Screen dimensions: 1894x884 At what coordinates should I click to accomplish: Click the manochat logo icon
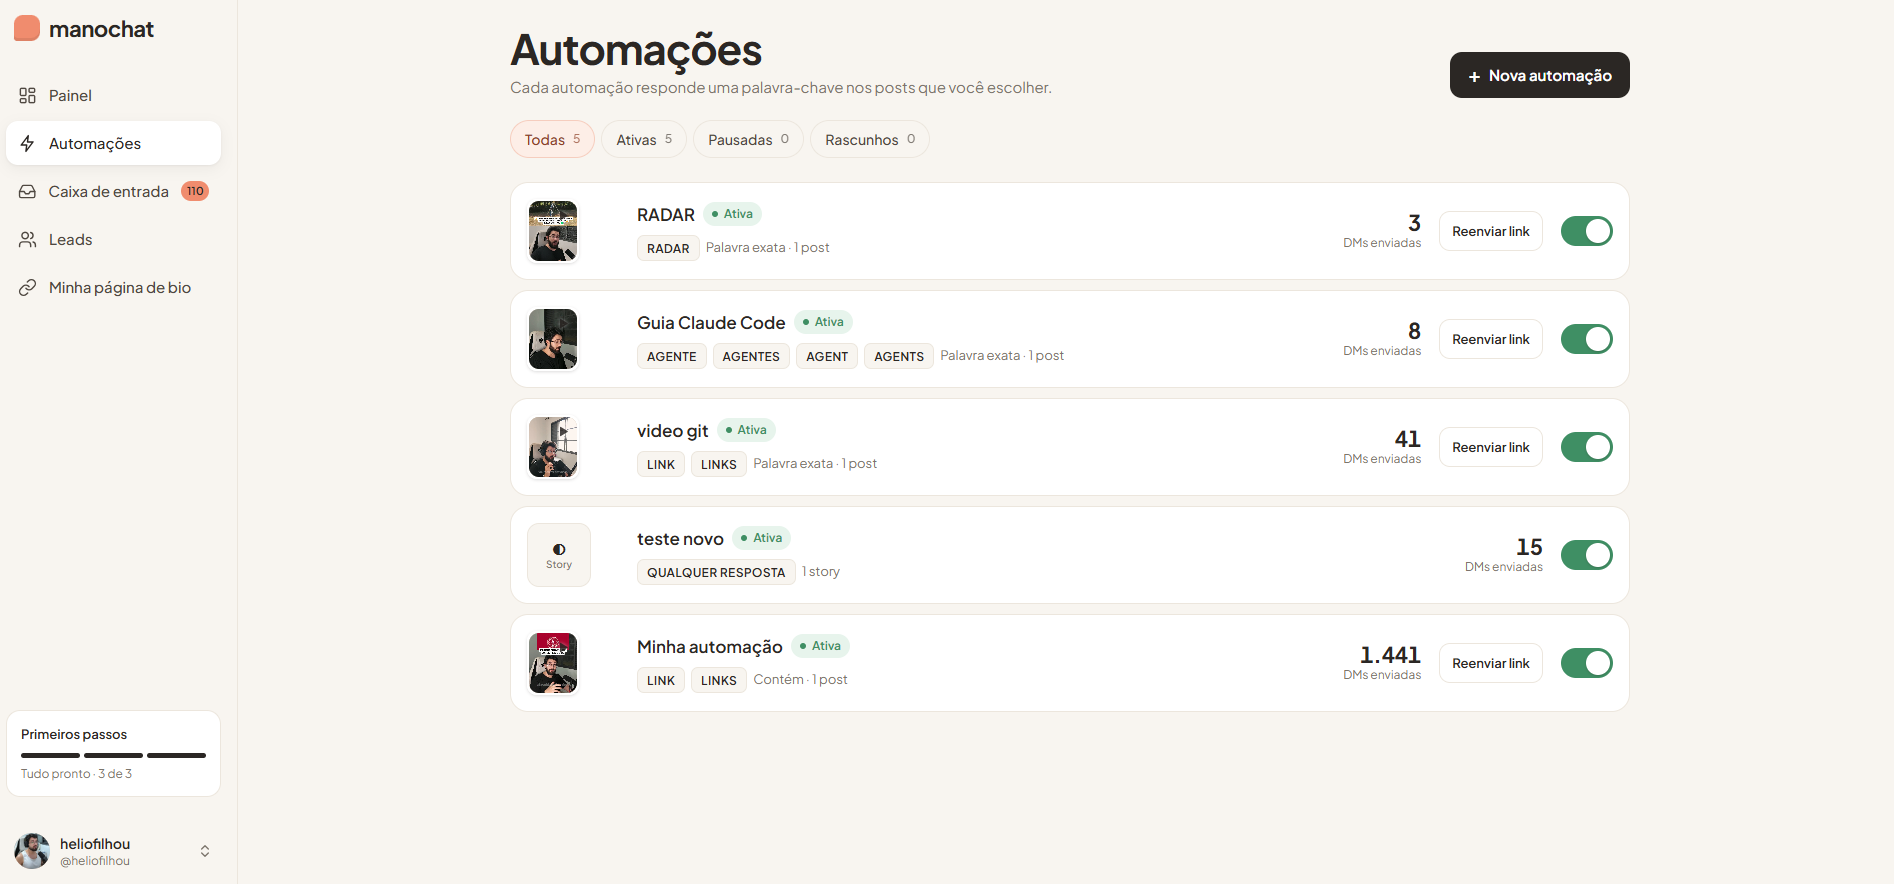pyautogui.click(x=27, y=29)
